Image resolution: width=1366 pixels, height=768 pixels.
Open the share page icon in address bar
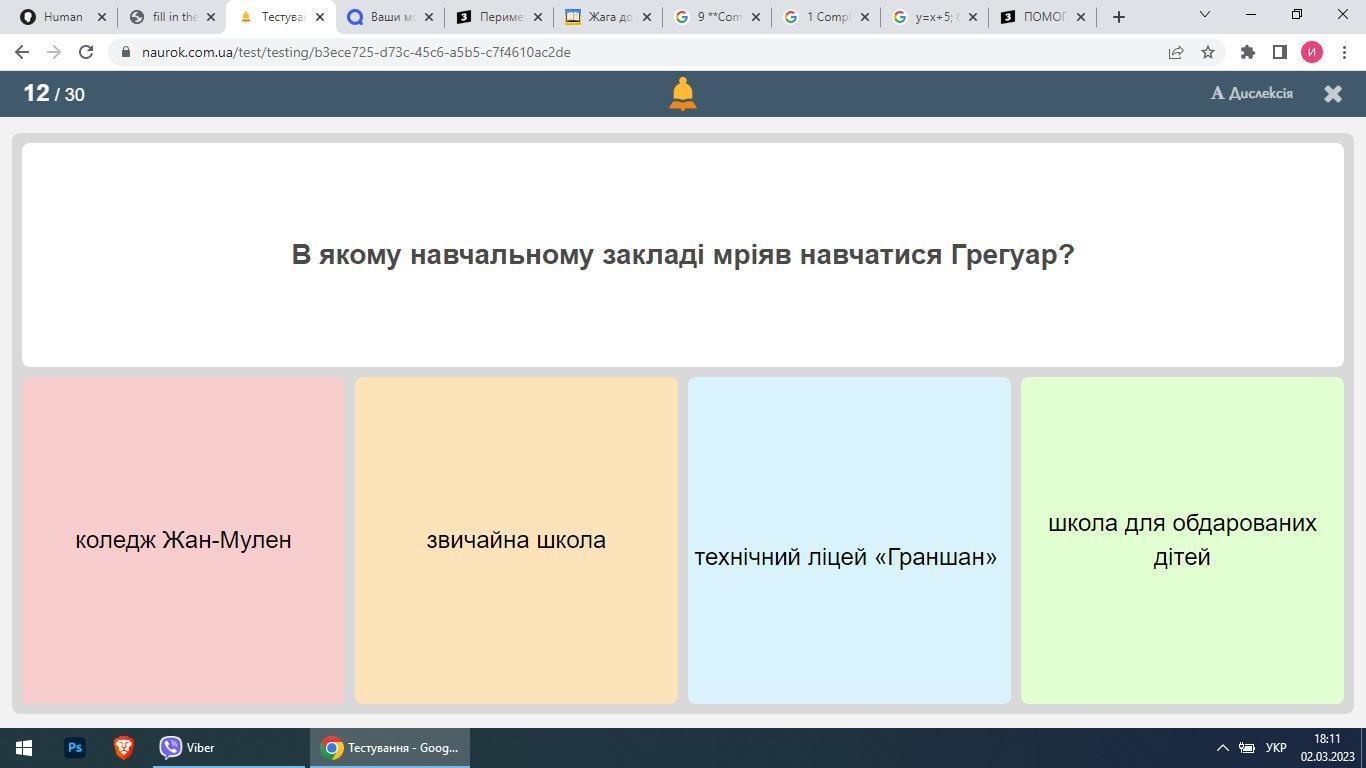pyautogui.click(x=1176, y=52)
